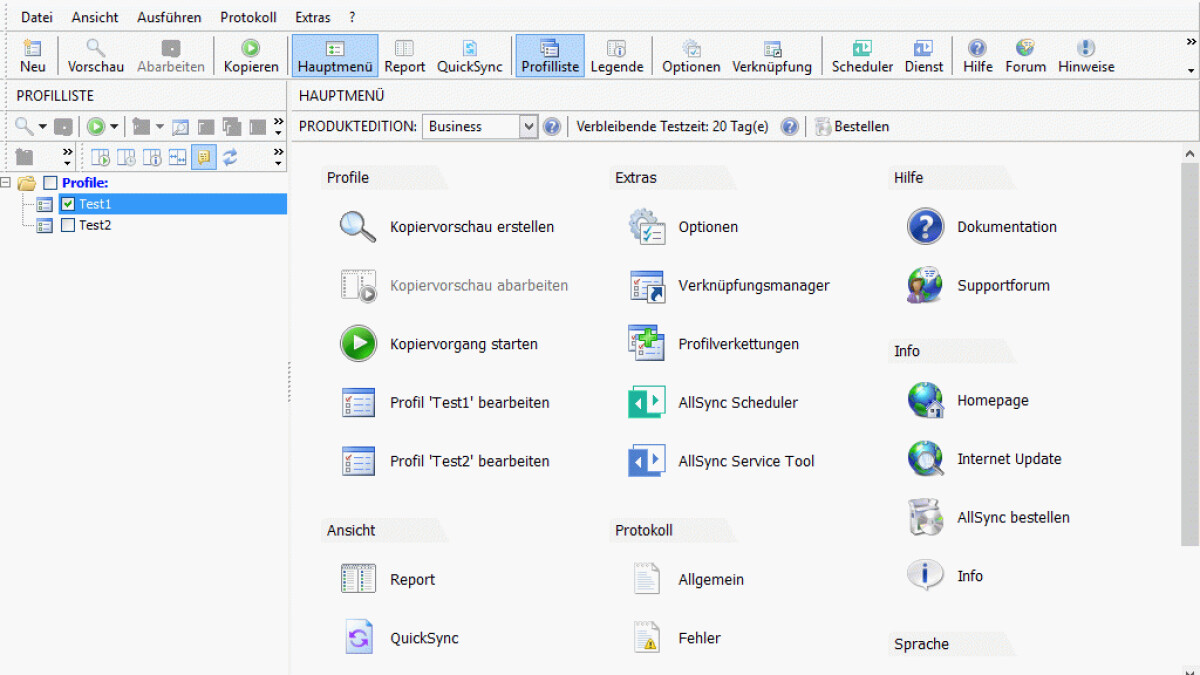Viewport: 1200px width, 675px height.
Task: Click the Bestellen button
Action: tap(851, 126)
